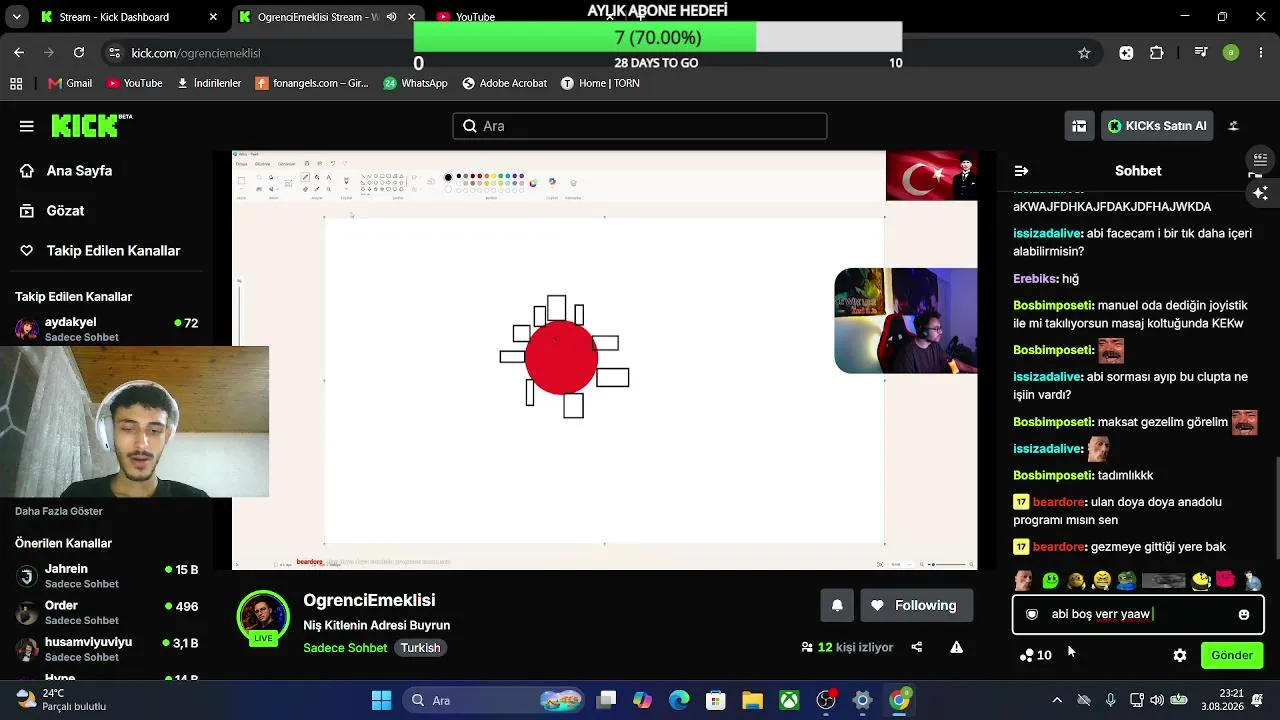Open the chest drops icon next to KICKs

[x=1079, y=126]
